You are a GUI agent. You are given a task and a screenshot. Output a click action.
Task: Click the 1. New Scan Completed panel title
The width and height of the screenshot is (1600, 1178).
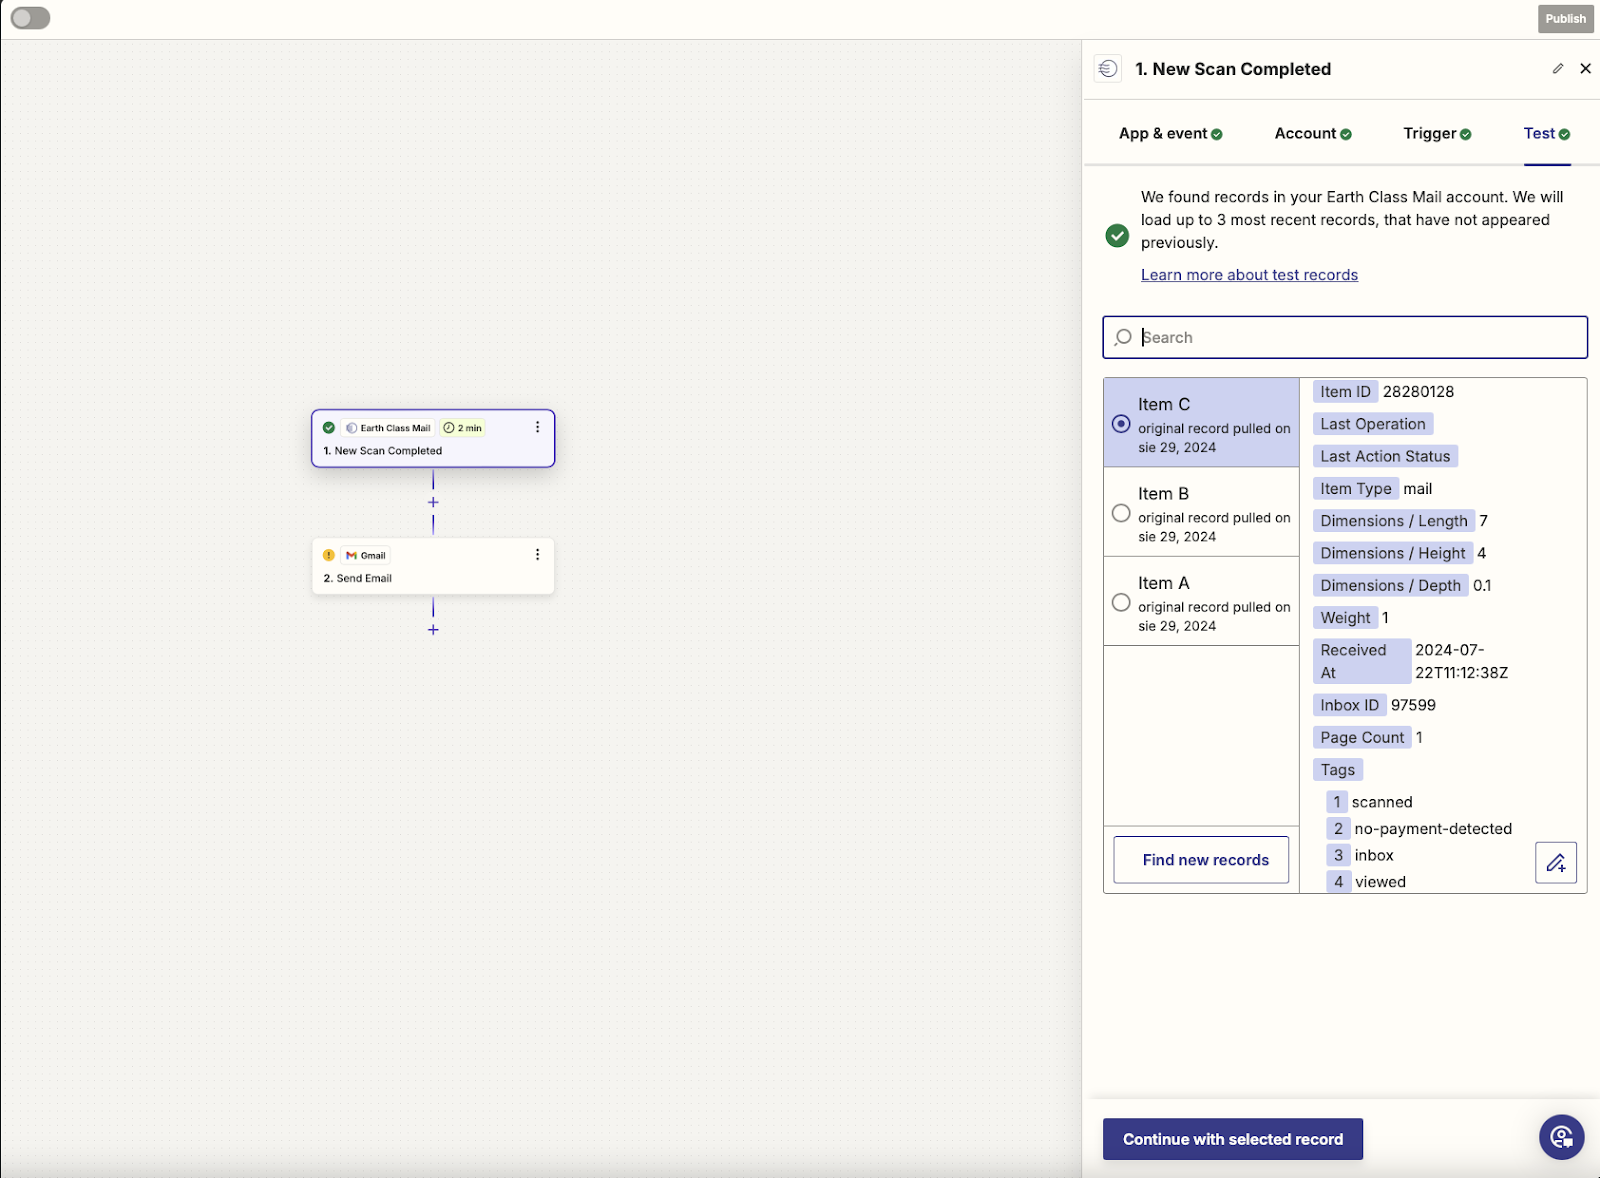pos(1233,69)
